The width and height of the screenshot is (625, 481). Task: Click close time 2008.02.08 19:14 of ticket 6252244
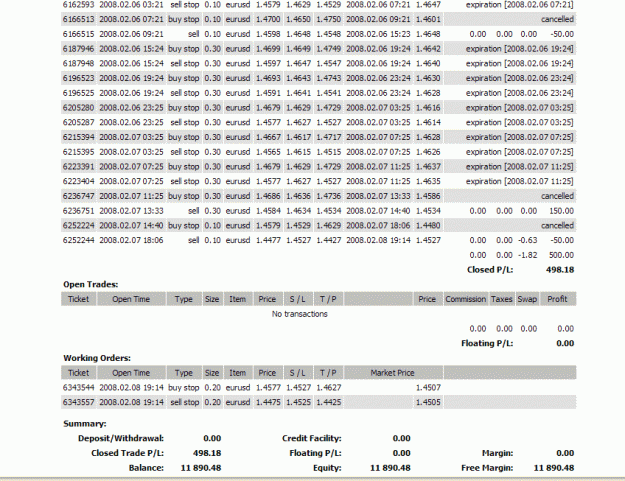[x=378, y=240]
